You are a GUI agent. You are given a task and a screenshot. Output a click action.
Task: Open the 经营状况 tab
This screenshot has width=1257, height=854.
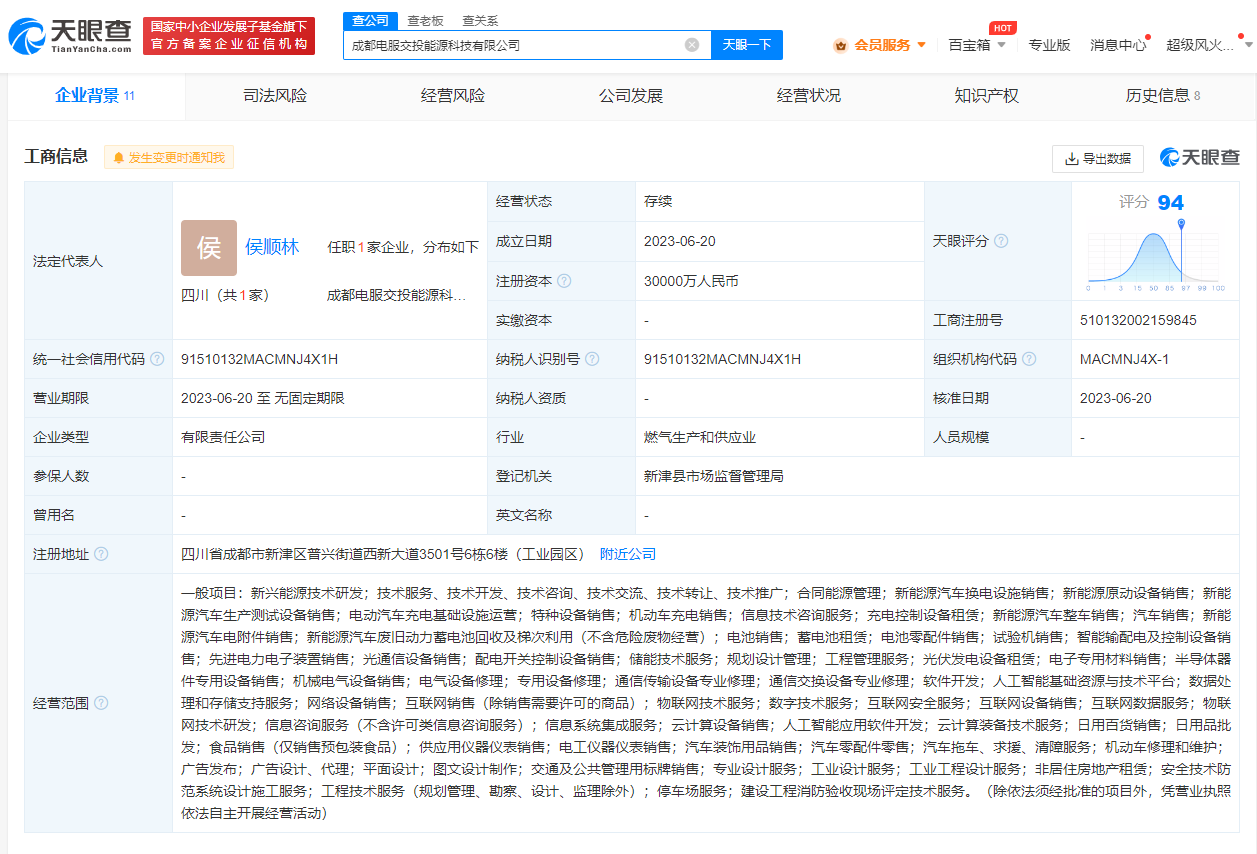[809, 96]
